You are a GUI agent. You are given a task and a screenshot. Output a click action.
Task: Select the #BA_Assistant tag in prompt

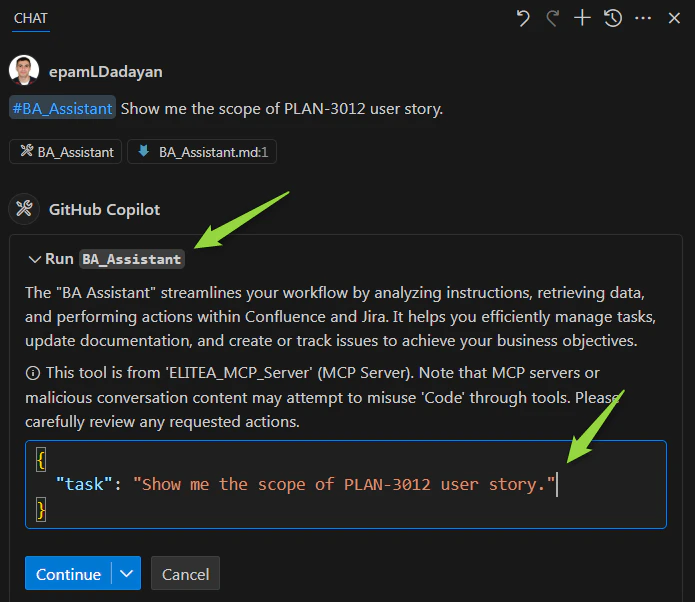point(62,108)
